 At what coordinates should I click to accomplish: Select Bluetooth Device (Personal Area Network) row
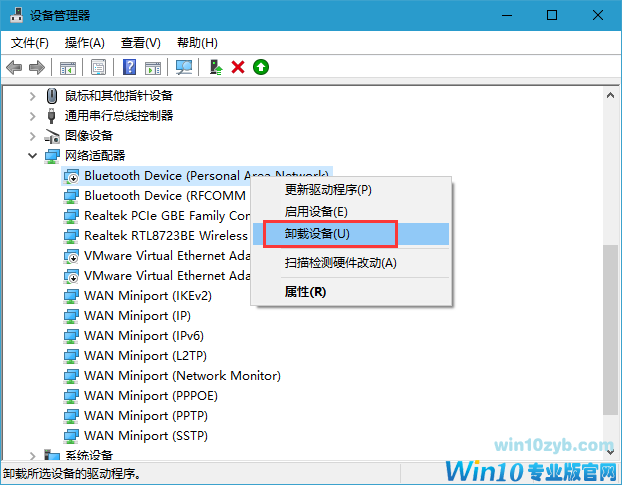pos(197,176)
